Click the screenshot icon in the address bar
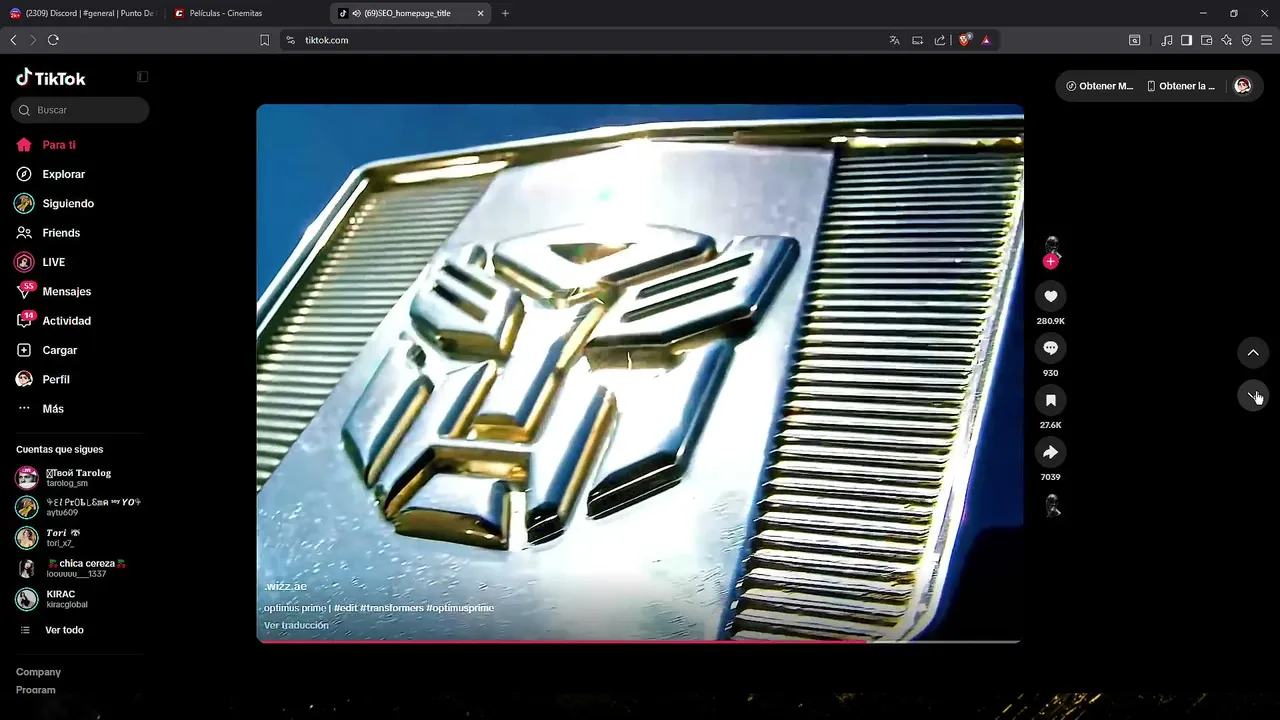This screenshot has height=720, width=1280. pyautogui.click(x=917, y=40)
